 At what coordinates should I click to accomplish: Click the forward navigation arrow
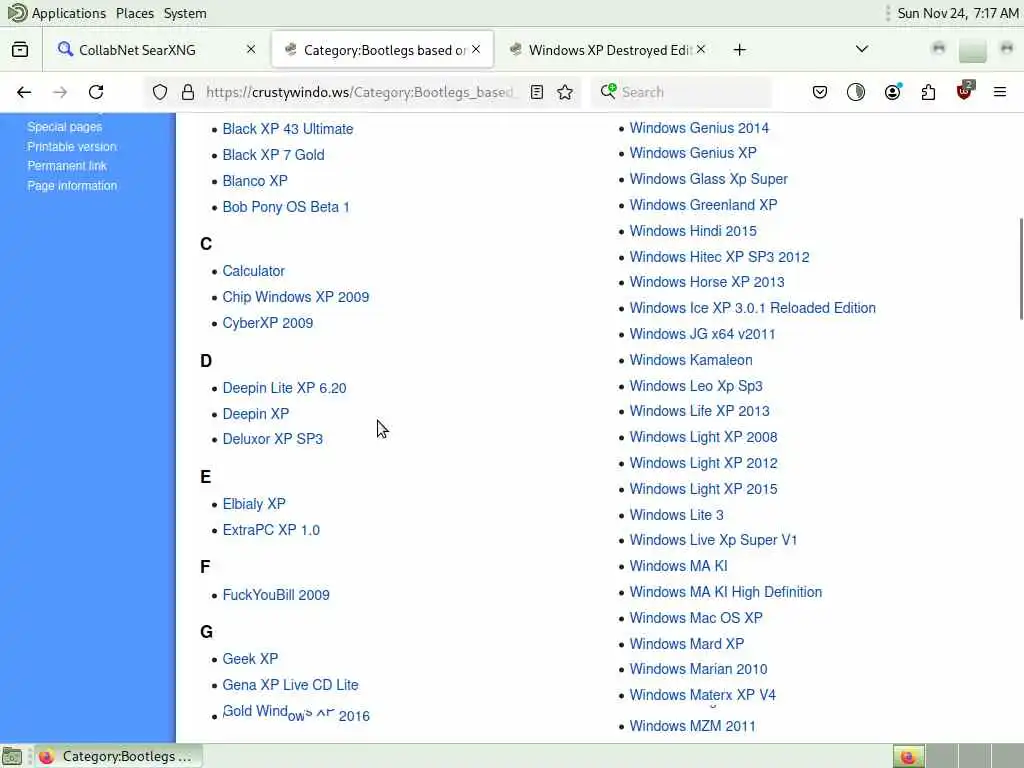pos(60,92)
